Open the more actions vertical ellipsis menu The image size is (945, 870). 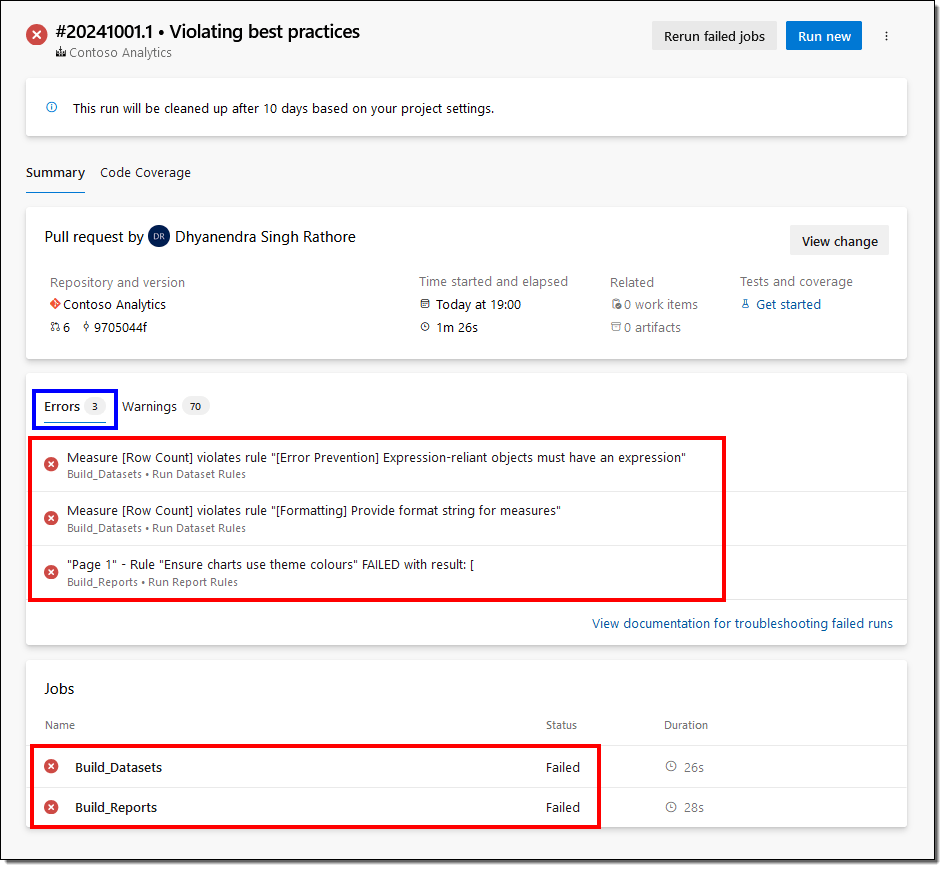[x=886, y=36]
